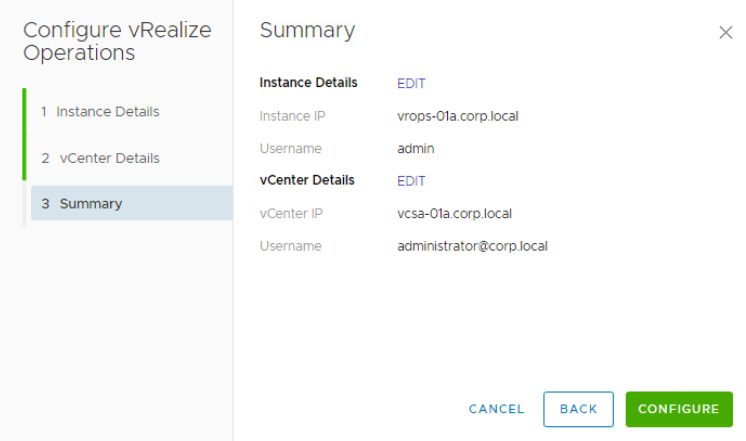Viewport: 746px width, 441px height.
Task: Click the vcsa-01a.corp.local vCenter IP value
Action: pyautogui.click(x=454, y=213)
